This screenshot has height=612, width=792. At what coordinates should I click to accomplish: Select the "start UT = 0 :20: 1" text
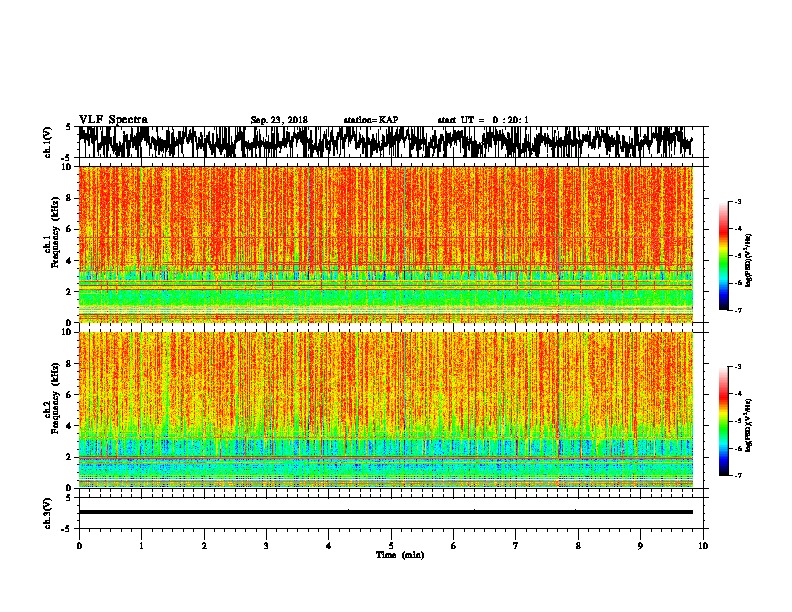pyautogui.click(x=483, y=120)
